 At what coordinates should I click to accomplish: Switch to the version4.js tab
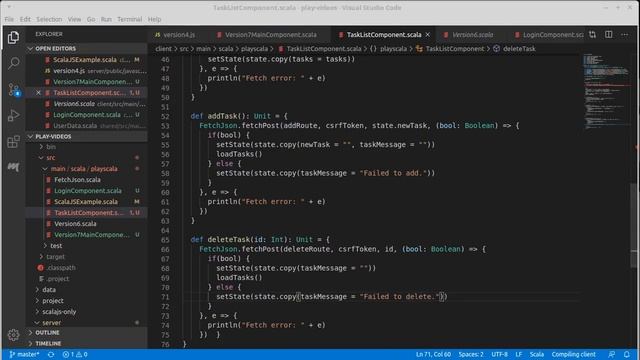(179, 35)
